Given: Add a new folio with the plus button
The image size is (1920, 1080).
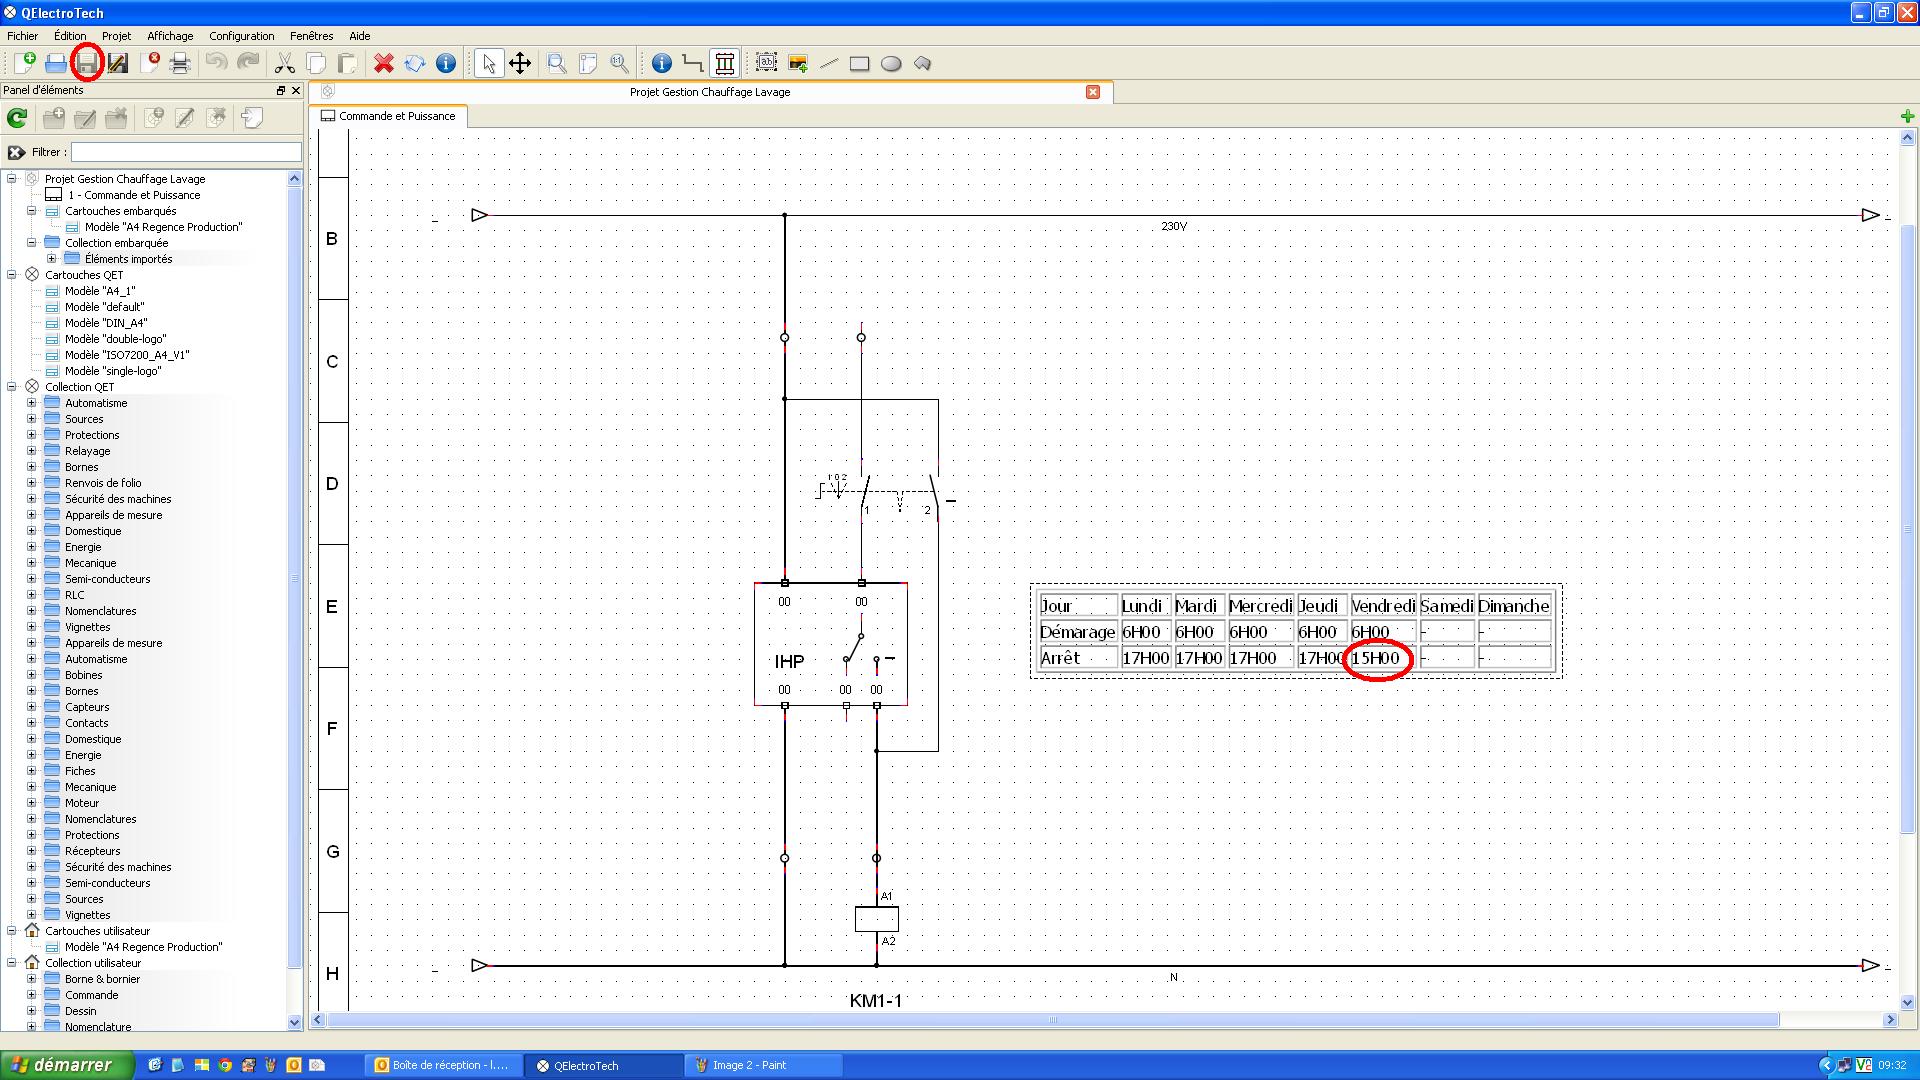Looking at the screenshot, I should [x=1907, y=117].
